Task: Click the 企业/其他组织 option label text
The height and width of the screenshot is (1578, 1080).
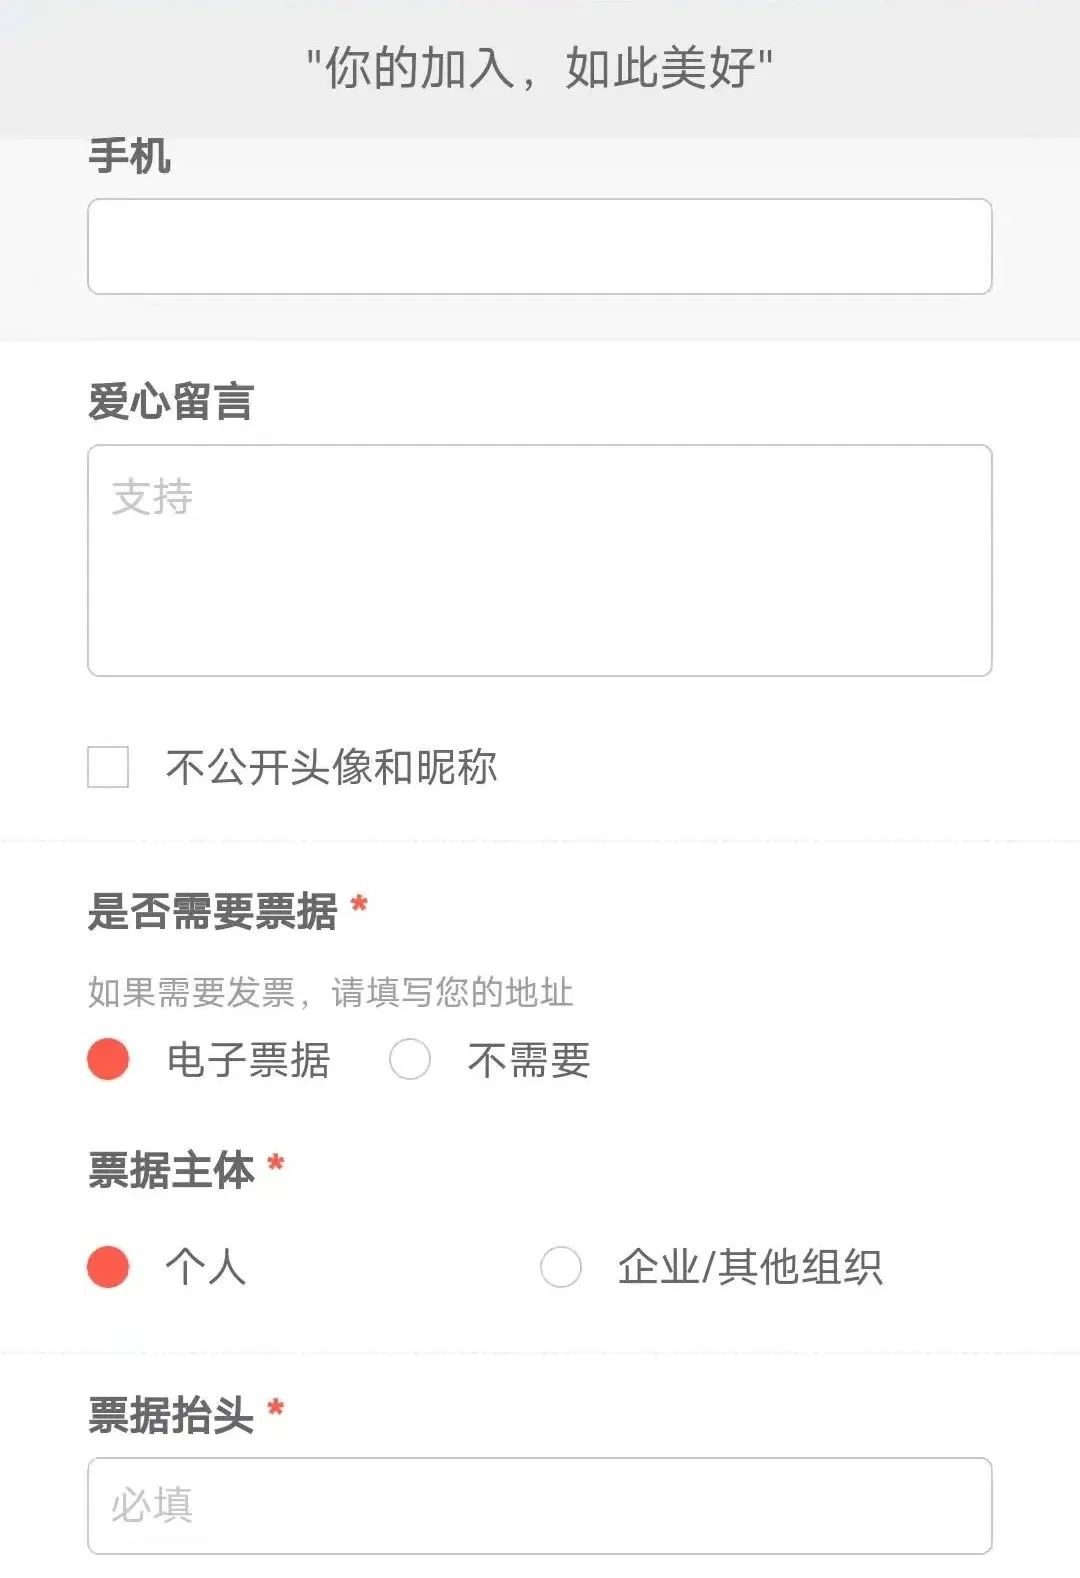Action: 750,1267
